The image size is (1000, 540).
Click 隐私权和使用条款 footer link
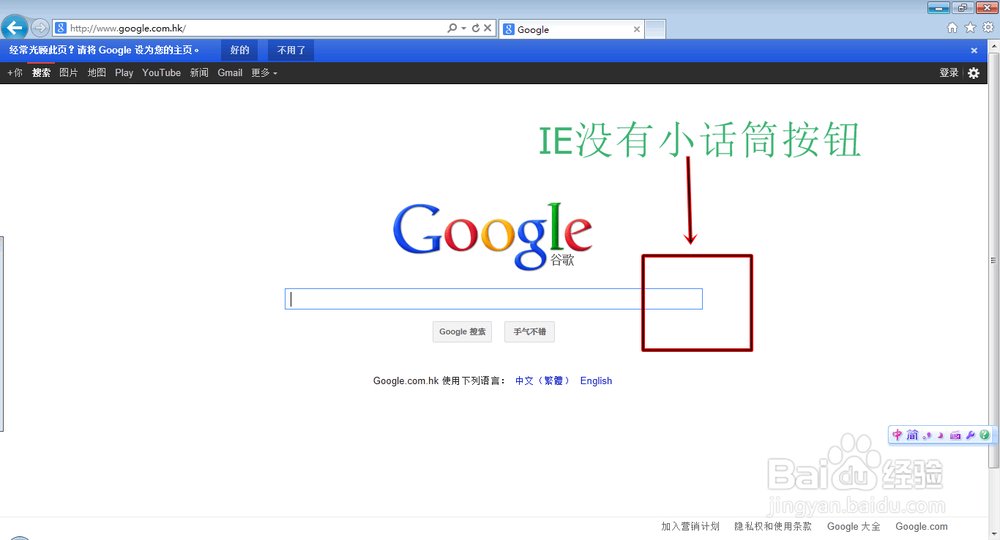(773, 527)
